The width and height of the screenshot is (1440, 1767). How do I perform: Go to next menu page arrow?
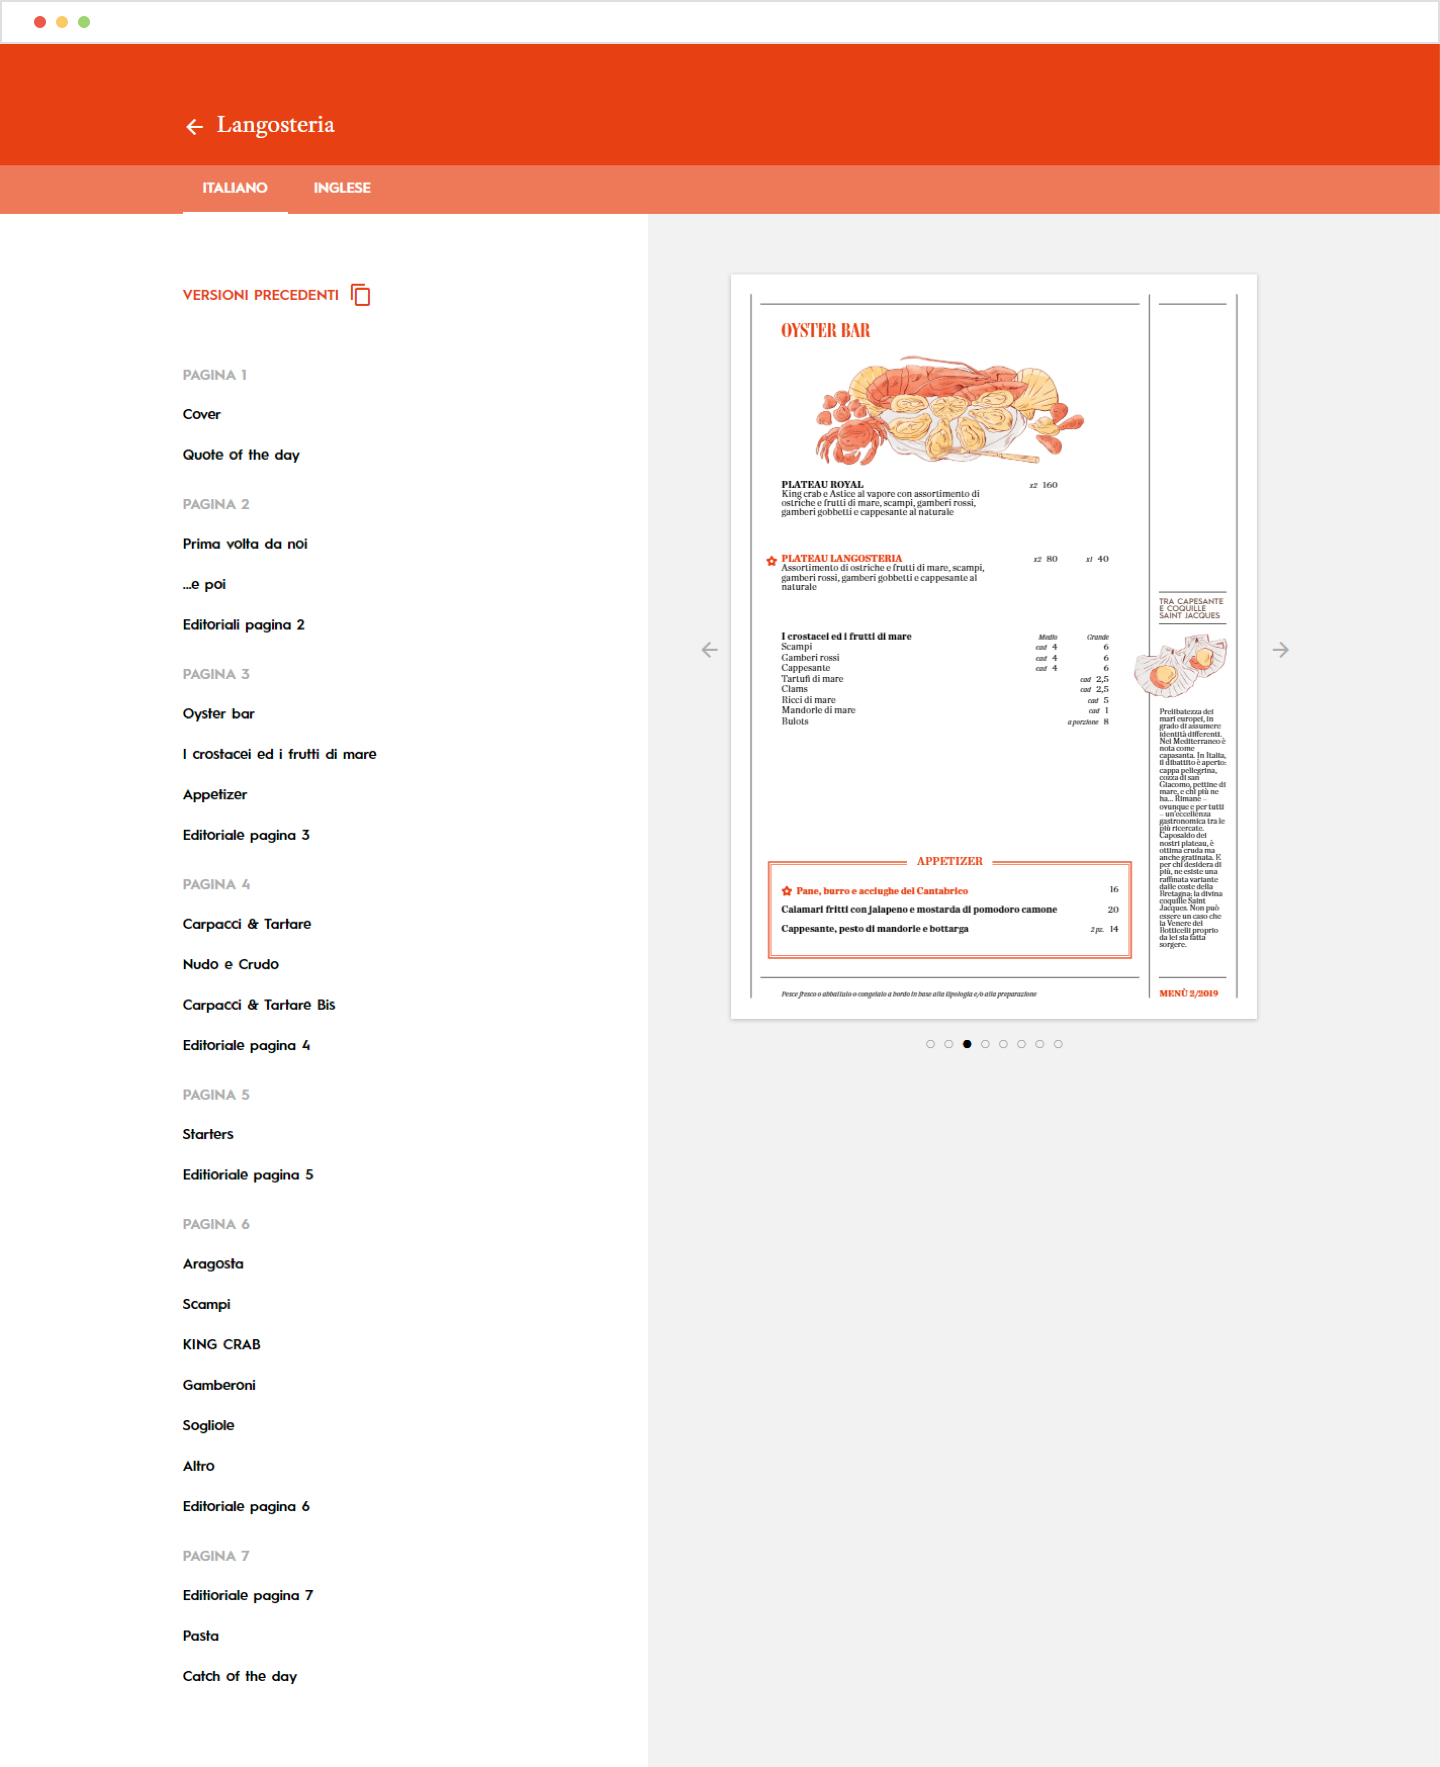1281,650
